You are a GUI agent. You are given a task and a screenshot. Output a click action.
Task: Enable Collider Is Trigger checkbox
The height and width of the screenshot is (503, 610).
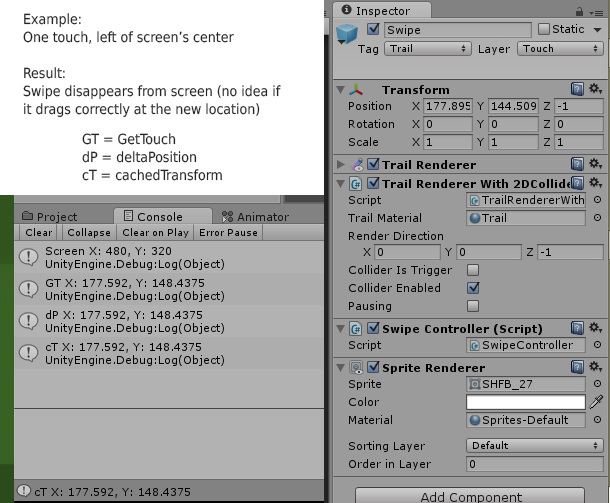click(473, 270)
